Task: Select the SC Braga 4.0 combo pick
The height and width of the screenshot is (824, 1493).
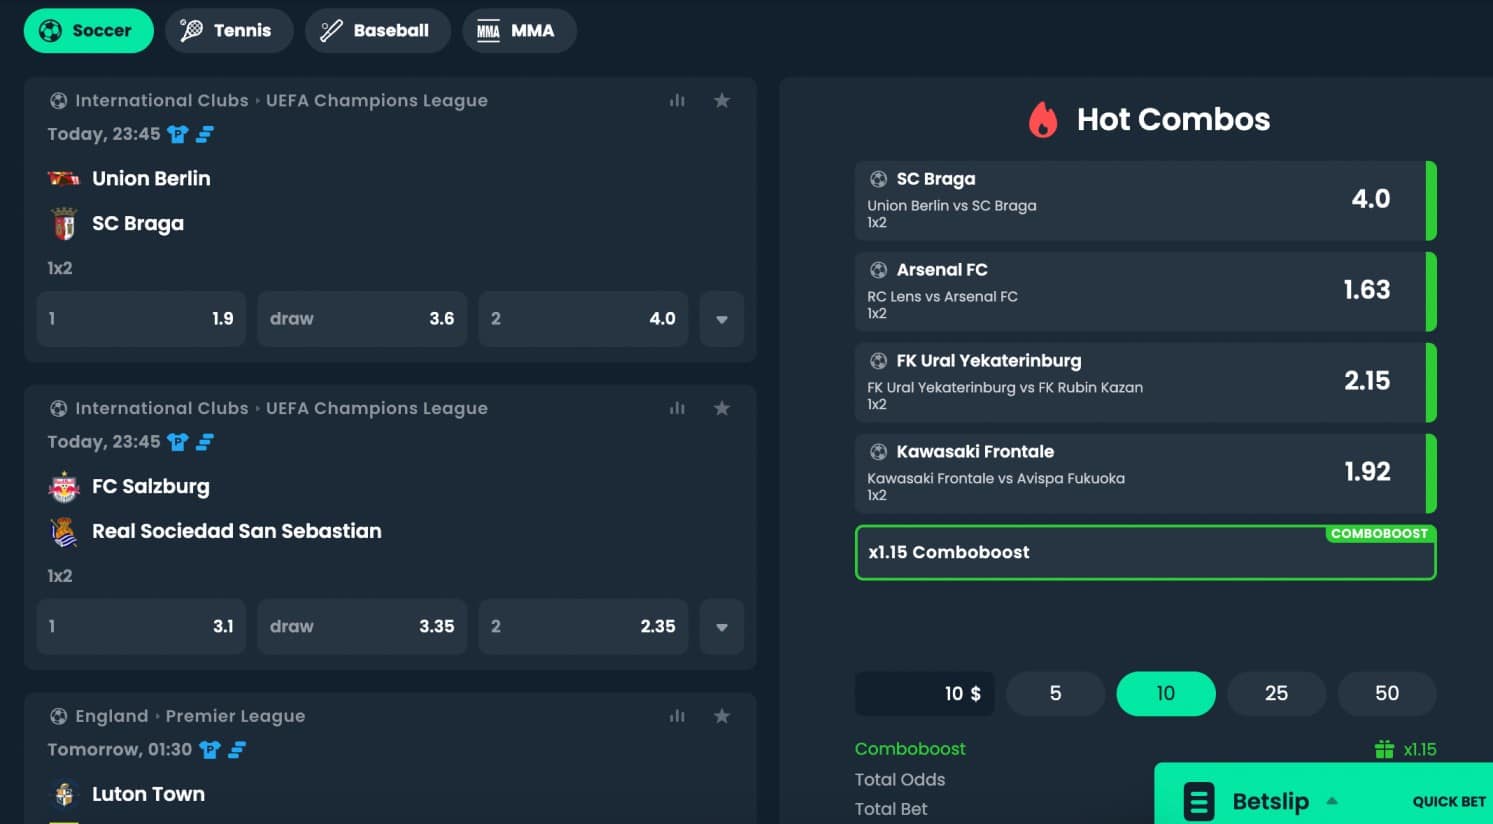Action: click(1145, 201)
